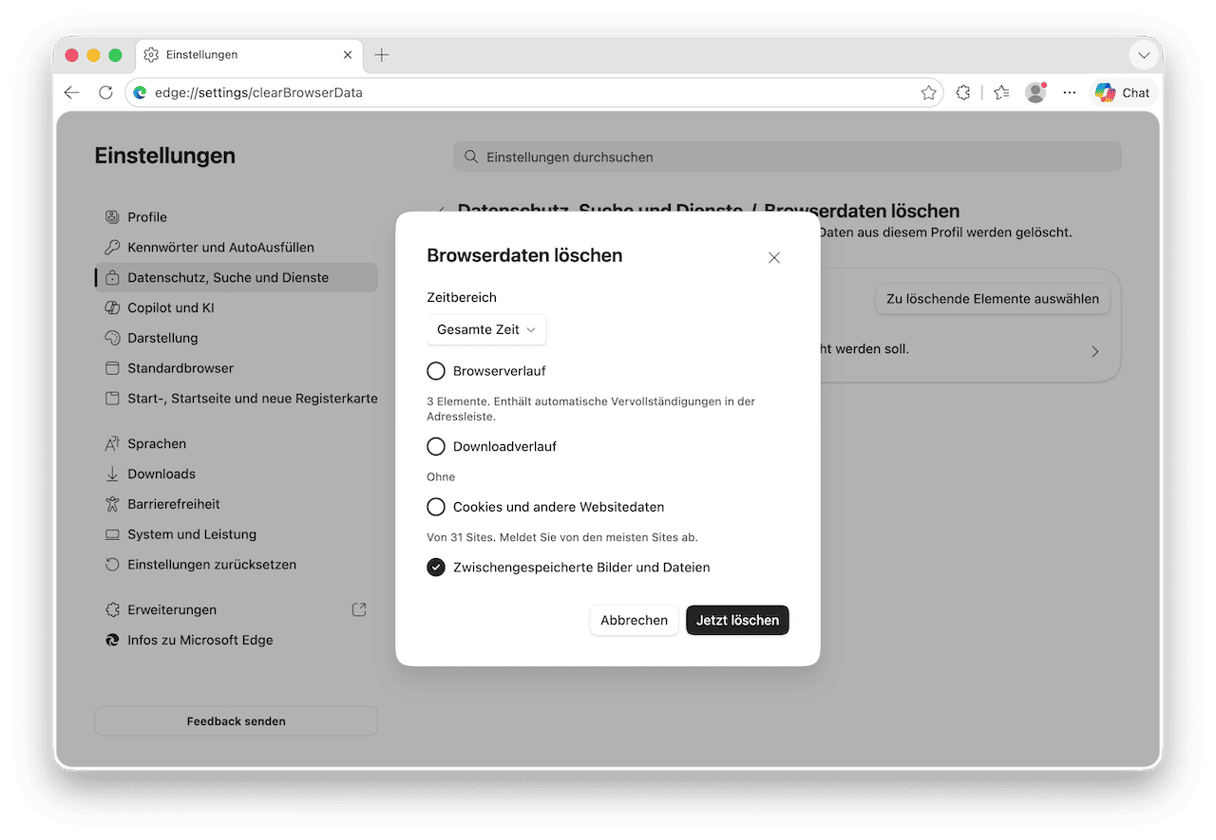This screenshot has width=1216, height=840.
Task: Click the Copilot icon beside Copilot und KI
Action: click(x=112, y=307)
